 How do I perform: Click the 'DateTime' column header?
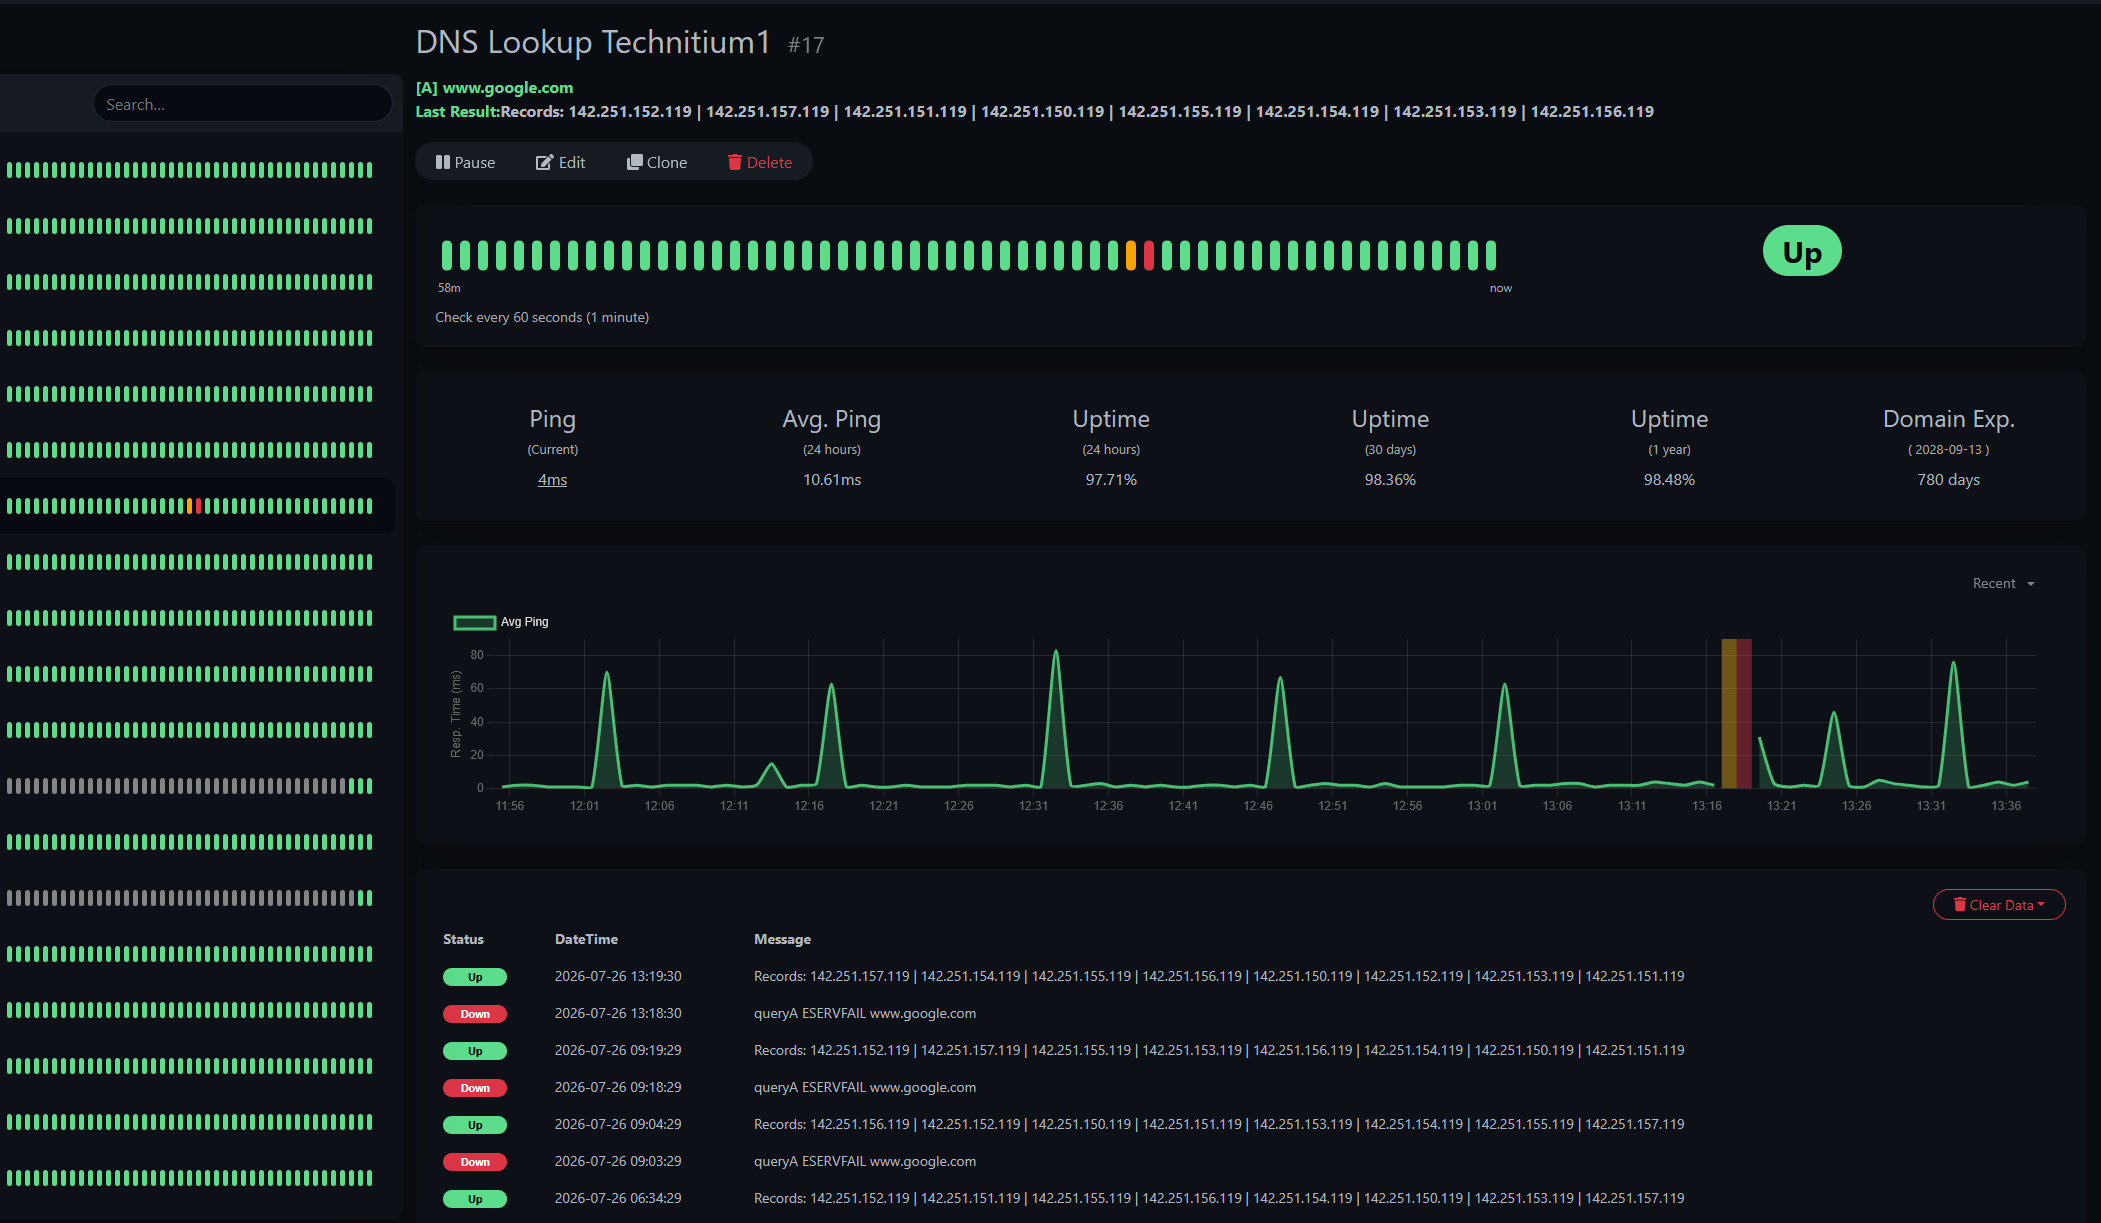pos(586,939)
